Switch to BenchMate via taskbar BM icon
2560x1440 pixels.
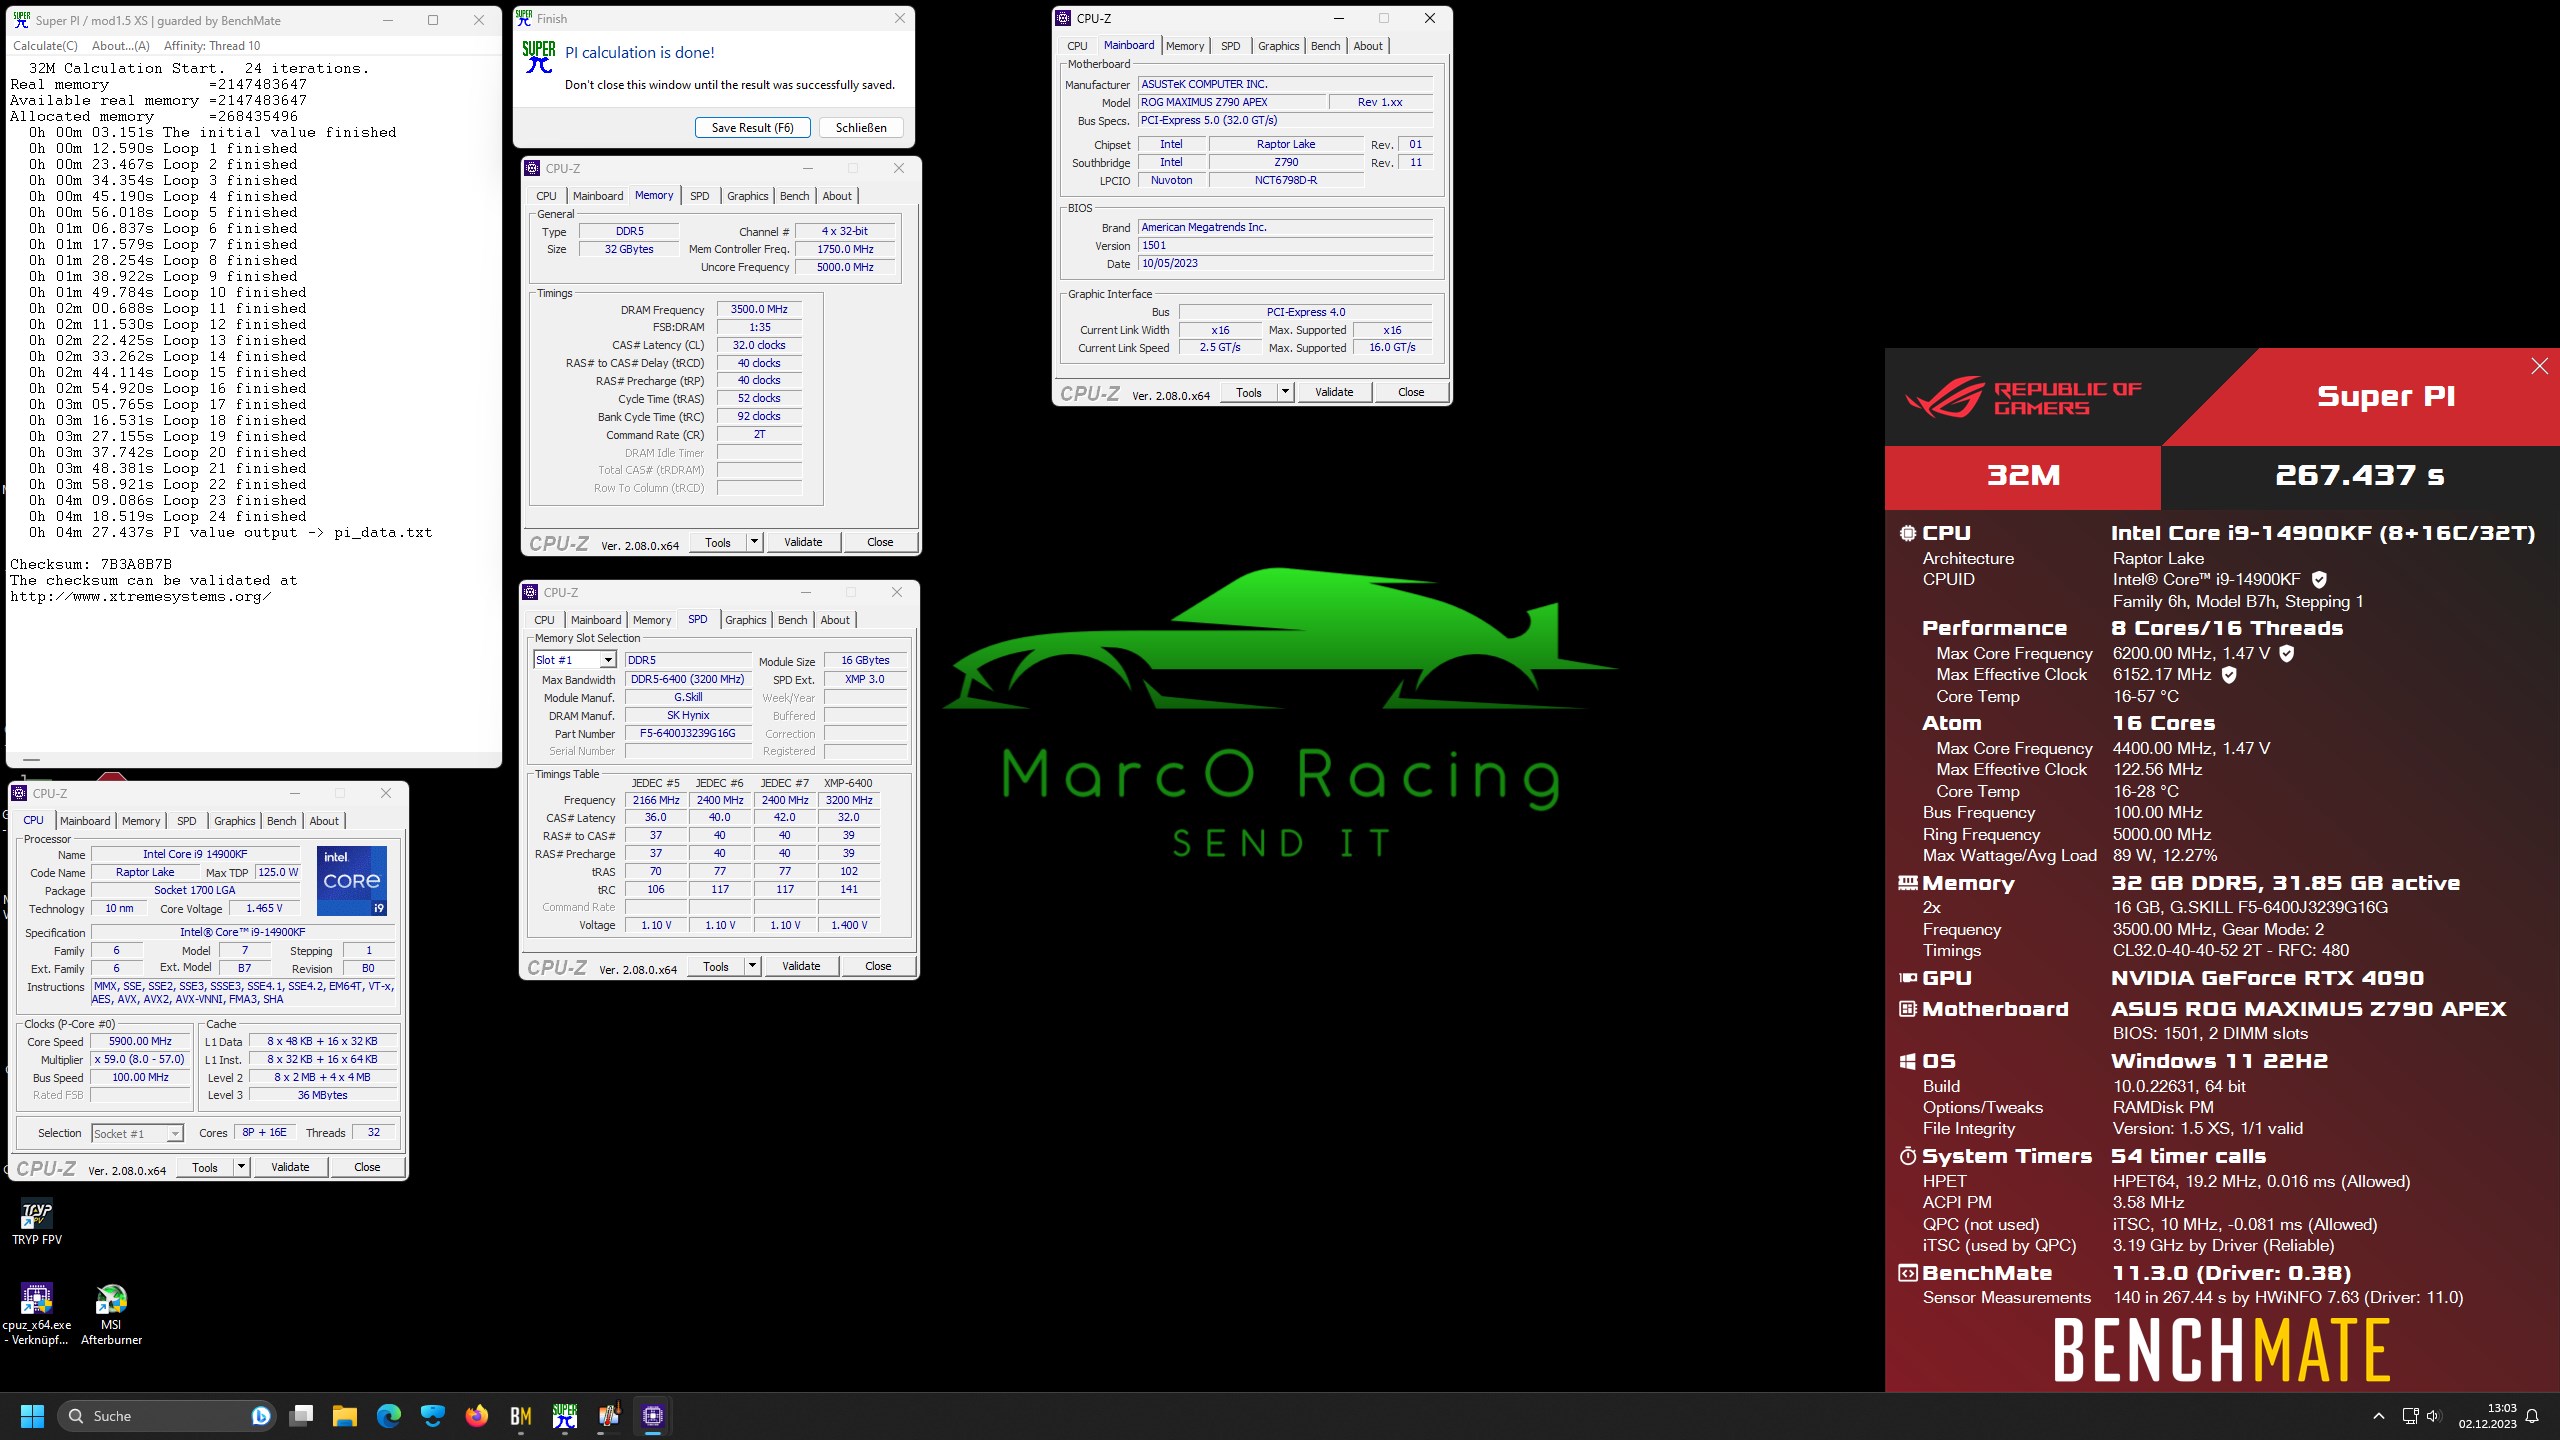coord(521,1416)
